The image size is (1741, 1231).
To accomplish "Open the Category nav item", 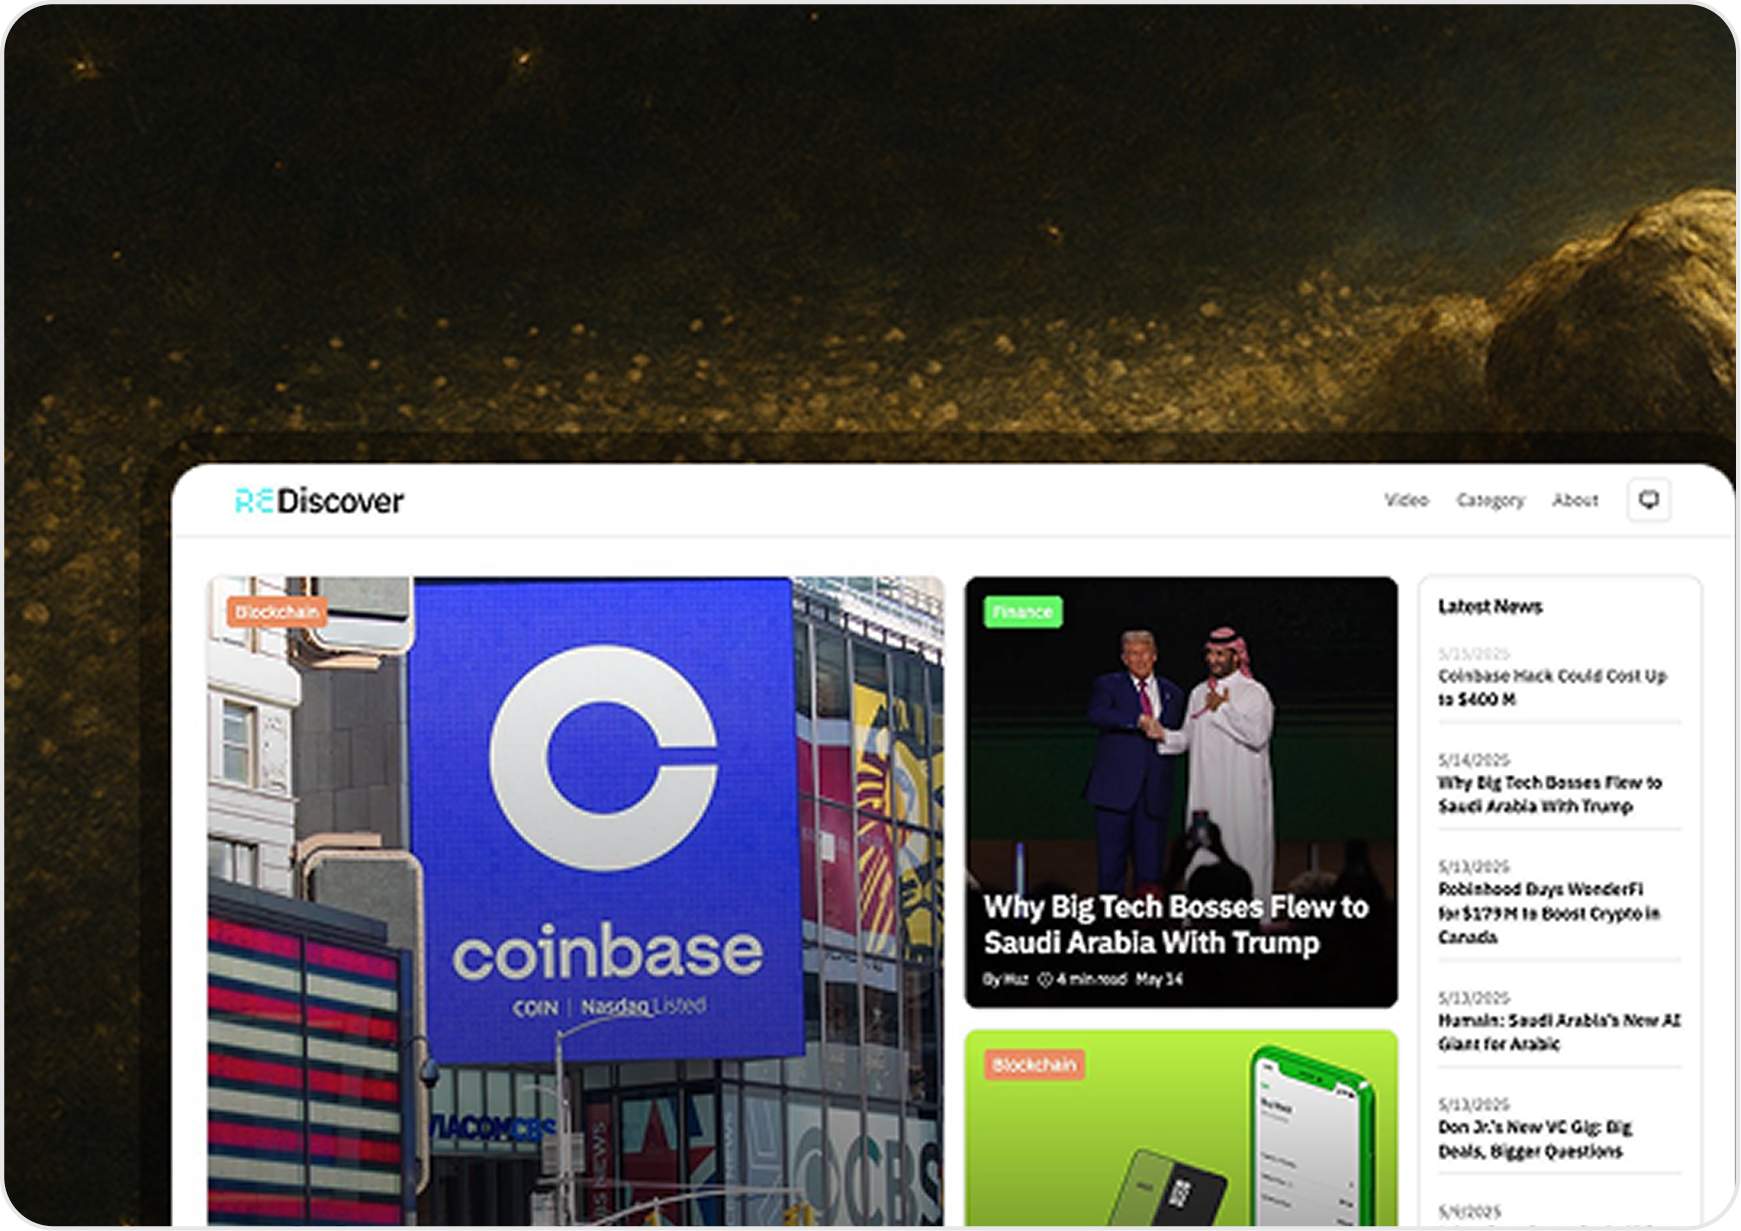I will (x=1490, y=500).
